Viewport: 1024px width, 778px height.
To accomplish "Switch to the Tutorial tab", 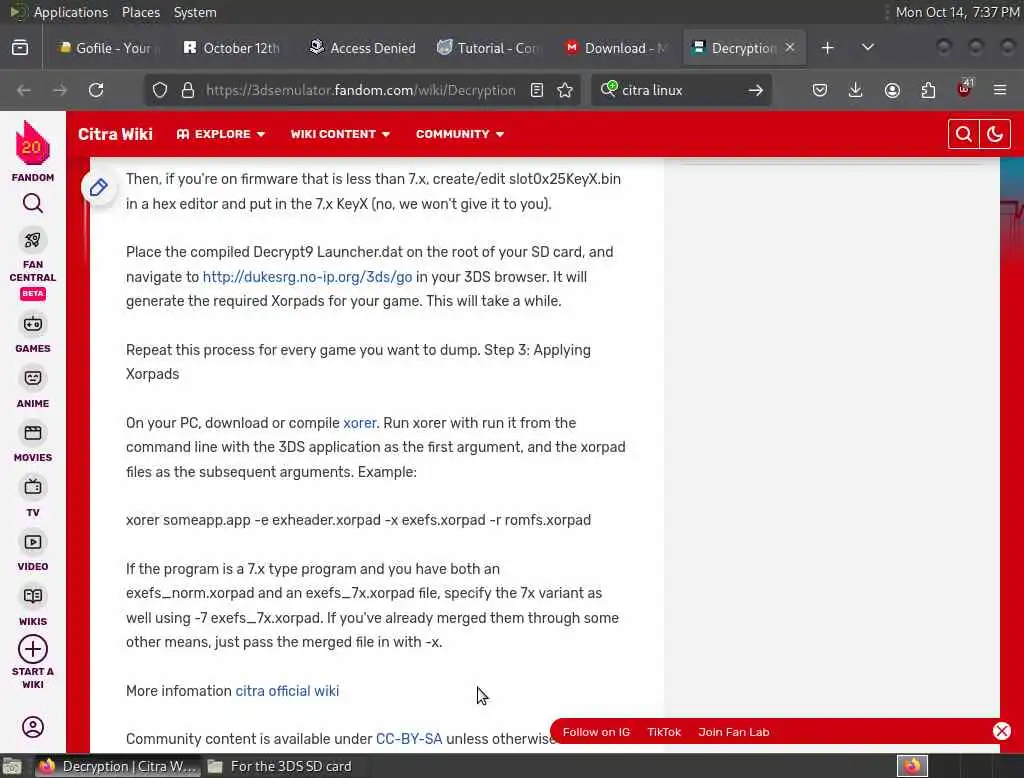I will [x=490, y=48].
